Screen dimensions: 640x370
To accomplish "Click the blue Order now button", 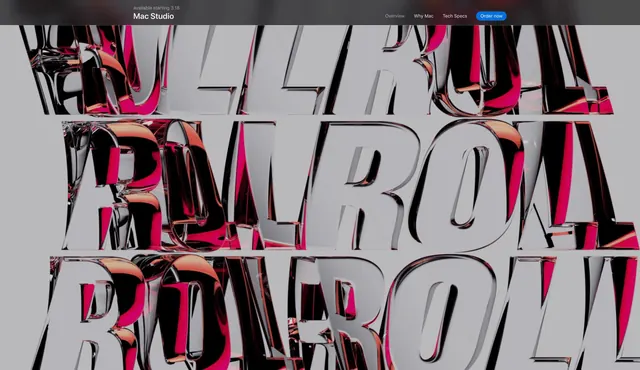I will coord(491,16).
